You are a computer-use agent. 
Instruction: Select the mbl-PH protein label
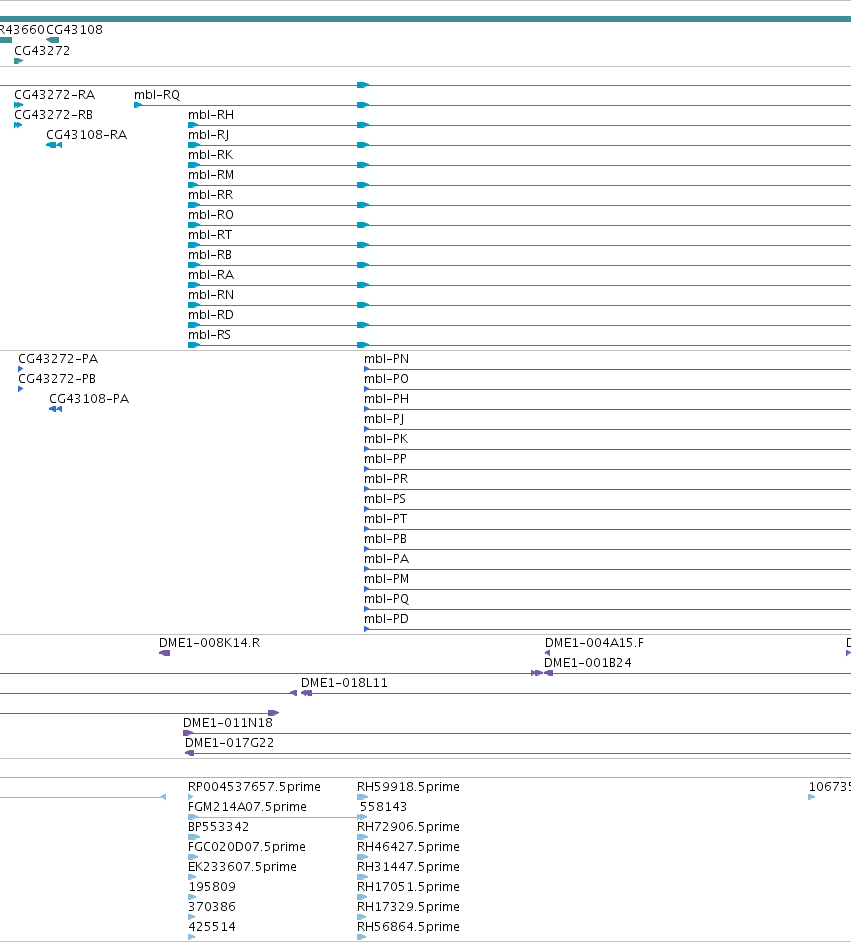coord(386,398)
